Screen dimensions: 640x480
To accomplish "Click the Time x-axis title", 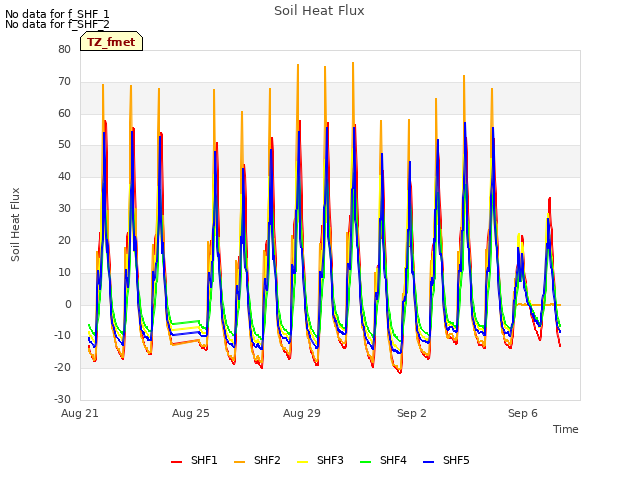I will click(x=566, y=429).
